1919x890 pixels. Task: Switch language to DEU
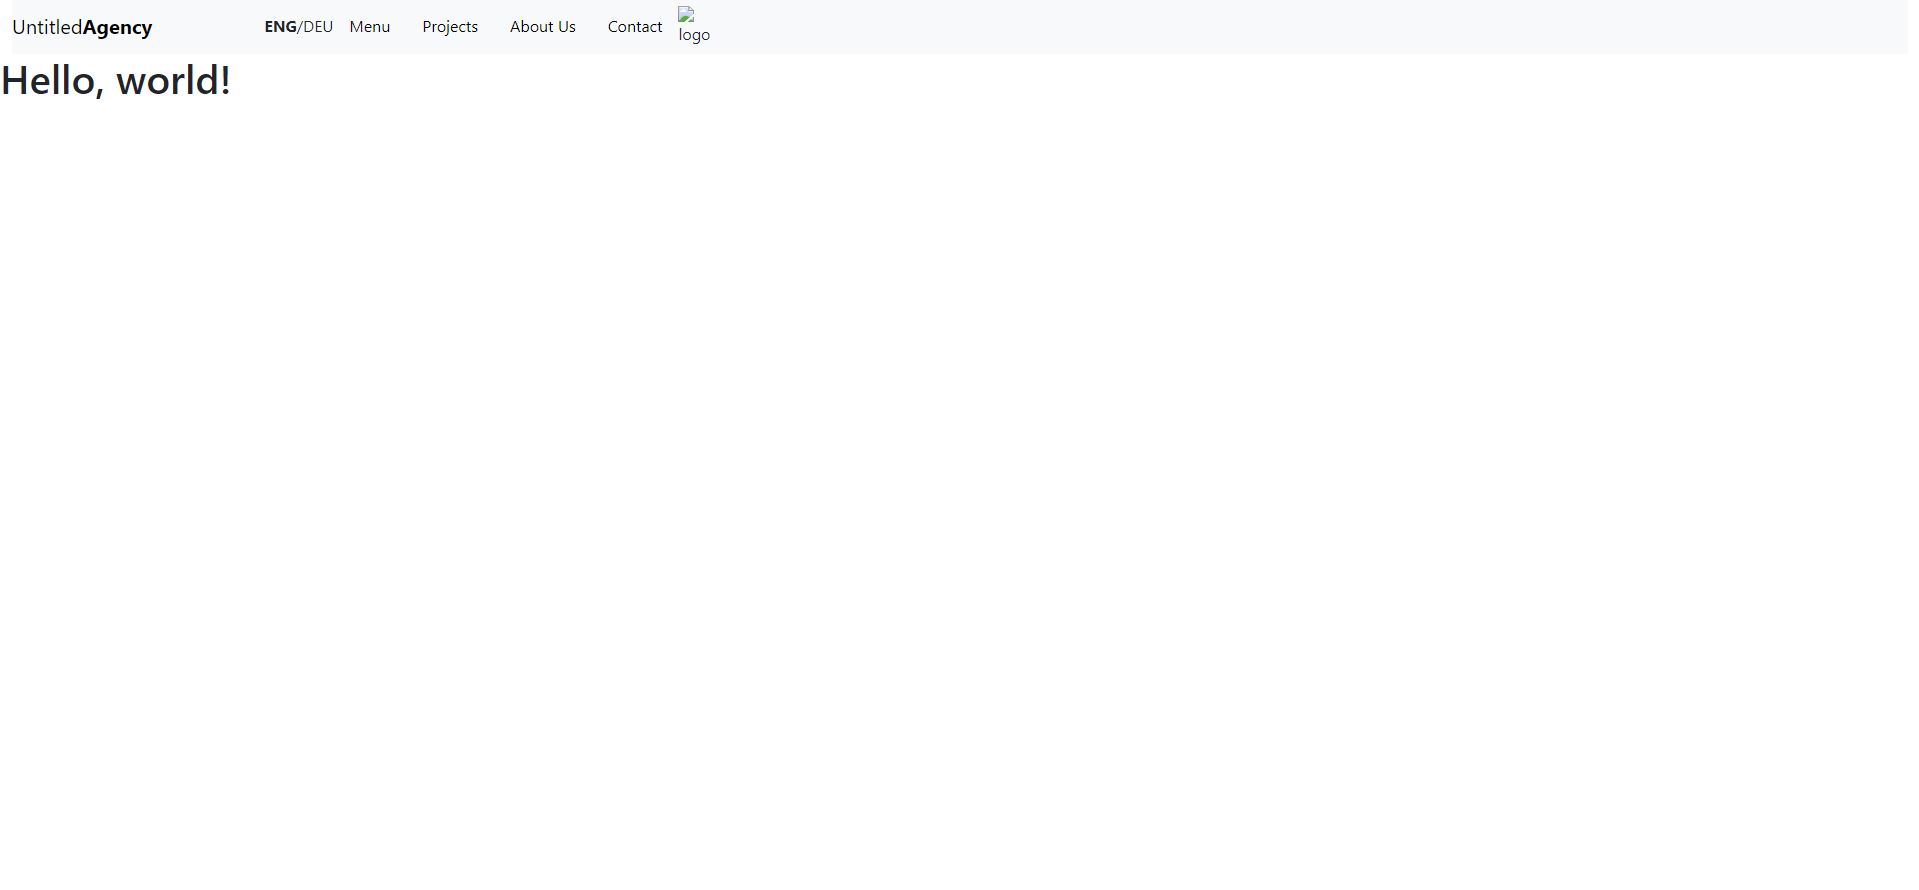(318, 27)
